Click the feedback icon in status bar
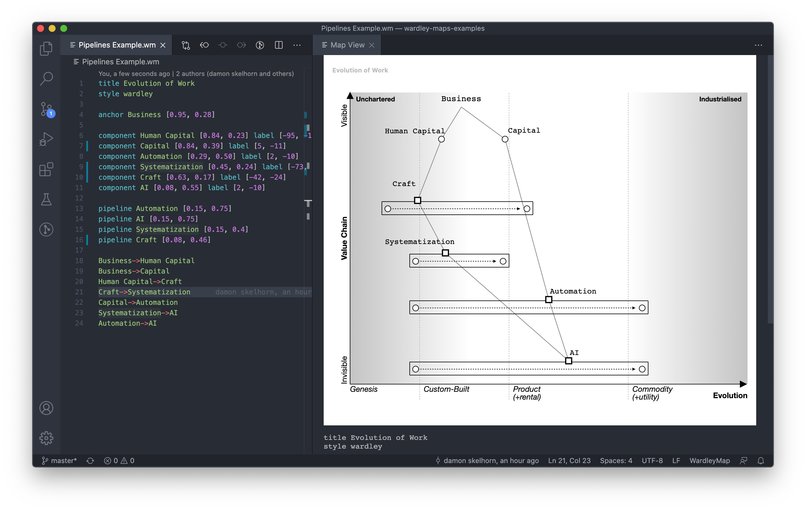This screenshot has width=806, height=510. click(743, 461)
